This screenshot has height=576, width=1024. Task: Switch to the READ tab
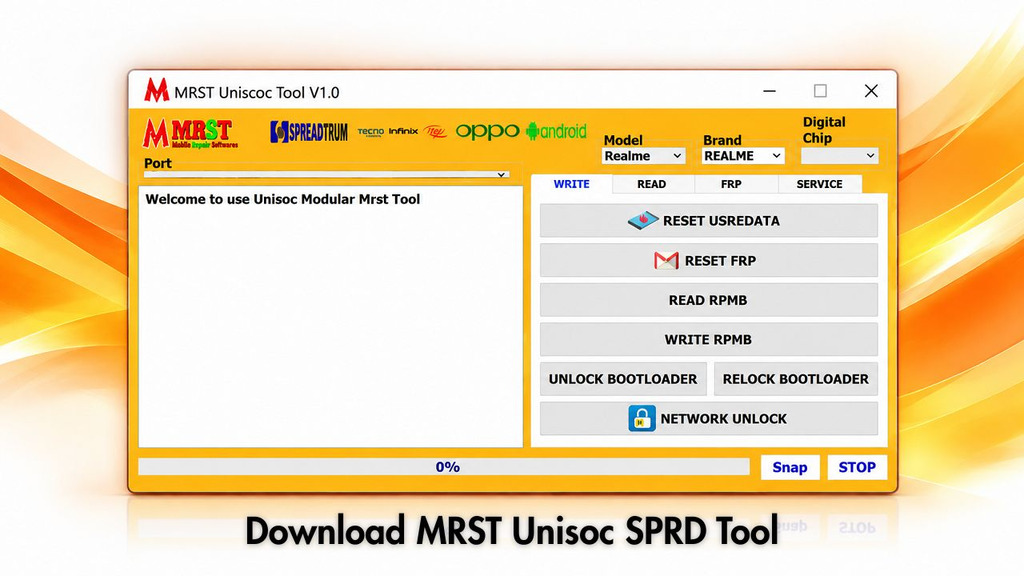[652, 184]
